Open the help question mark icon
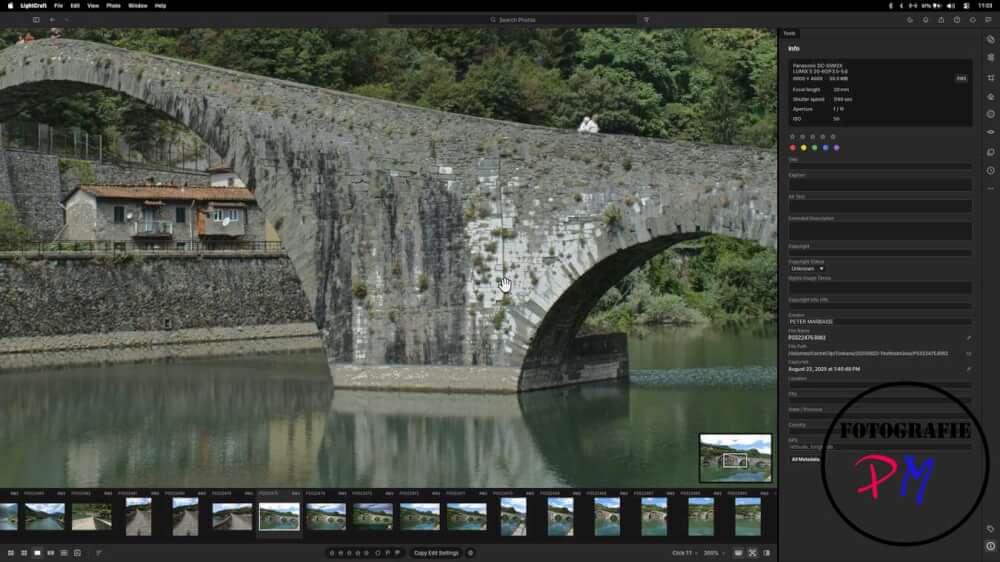The width and height of the screenshot is (1000, 562). coord(957,20)
